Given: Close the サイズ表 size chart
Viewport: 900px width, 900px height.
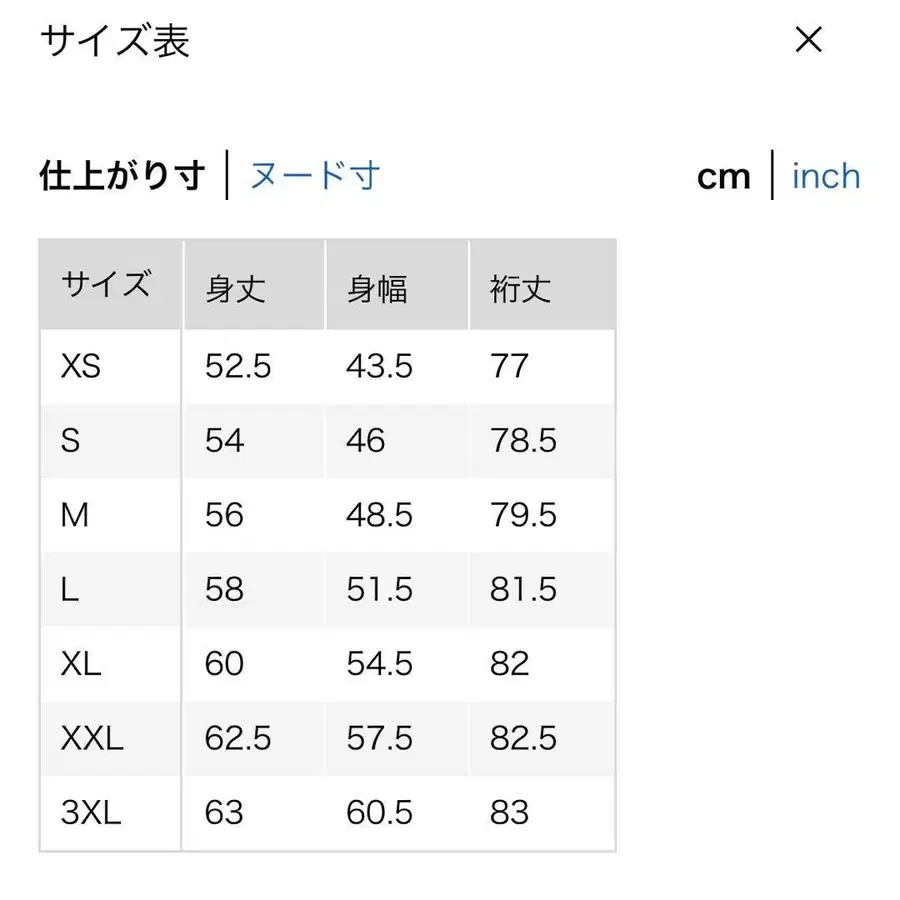Looking at the screenshot, I should 807,40.
